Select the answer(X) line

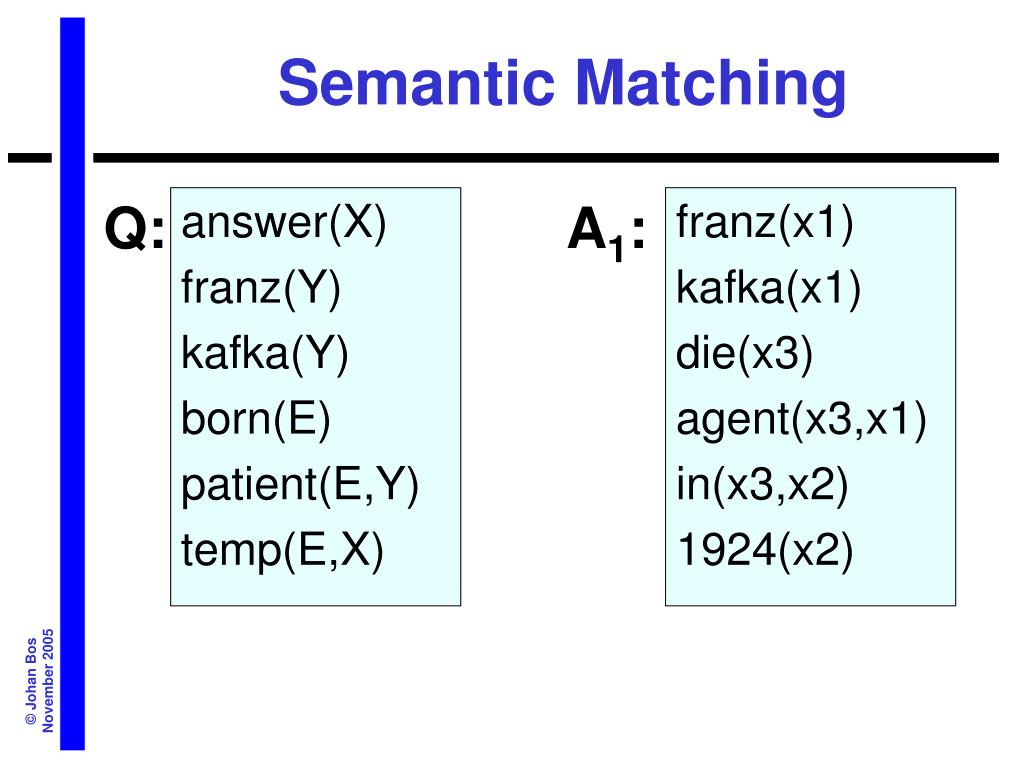[x=284, y=223]
